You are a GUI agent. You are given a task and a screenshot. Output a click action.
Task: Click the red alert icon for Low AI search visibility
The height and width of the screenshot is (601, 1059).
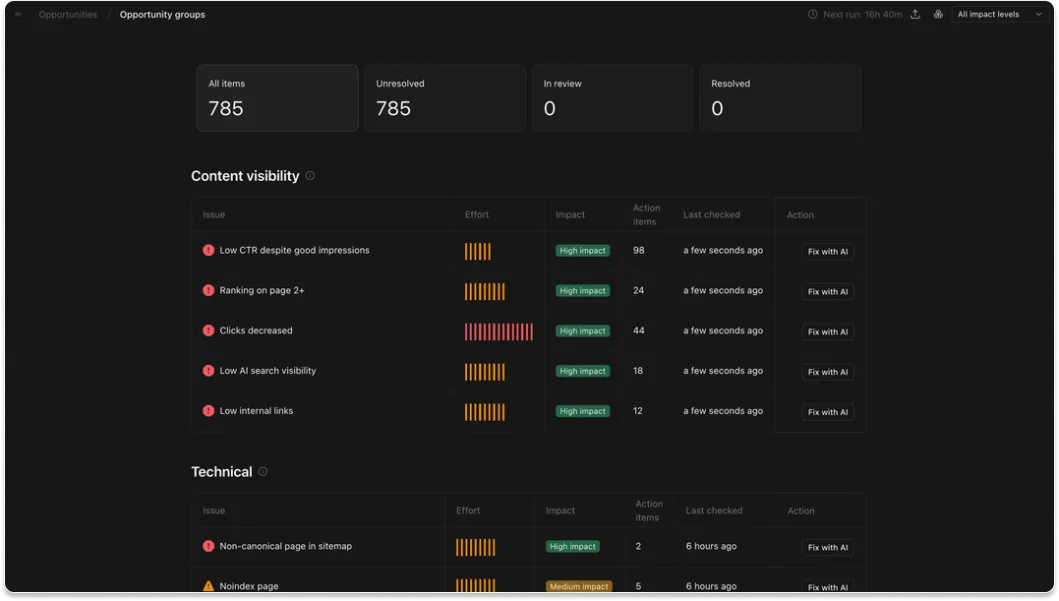tap(208, 371)
